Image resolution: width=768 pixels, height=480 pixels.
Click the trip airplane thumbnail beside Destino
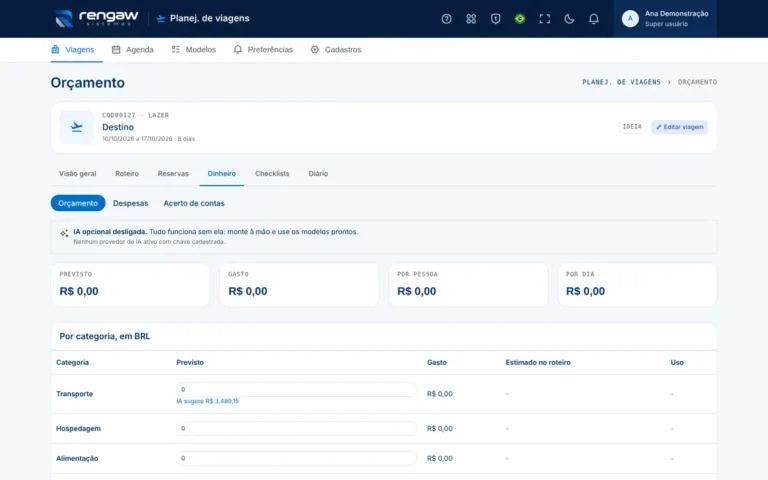click(x=76, y=127)
